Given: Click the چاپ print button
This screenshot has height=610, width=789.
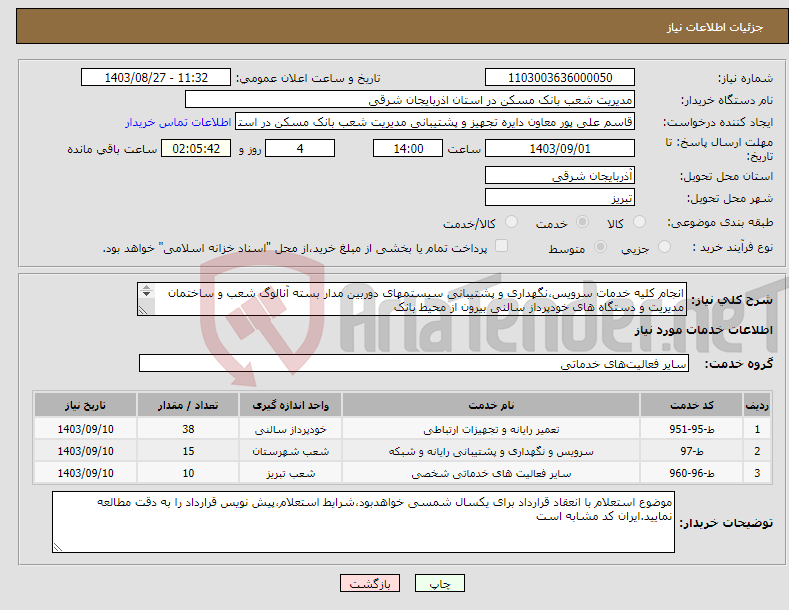Looking at the screenshot, I should pos(439,583).
